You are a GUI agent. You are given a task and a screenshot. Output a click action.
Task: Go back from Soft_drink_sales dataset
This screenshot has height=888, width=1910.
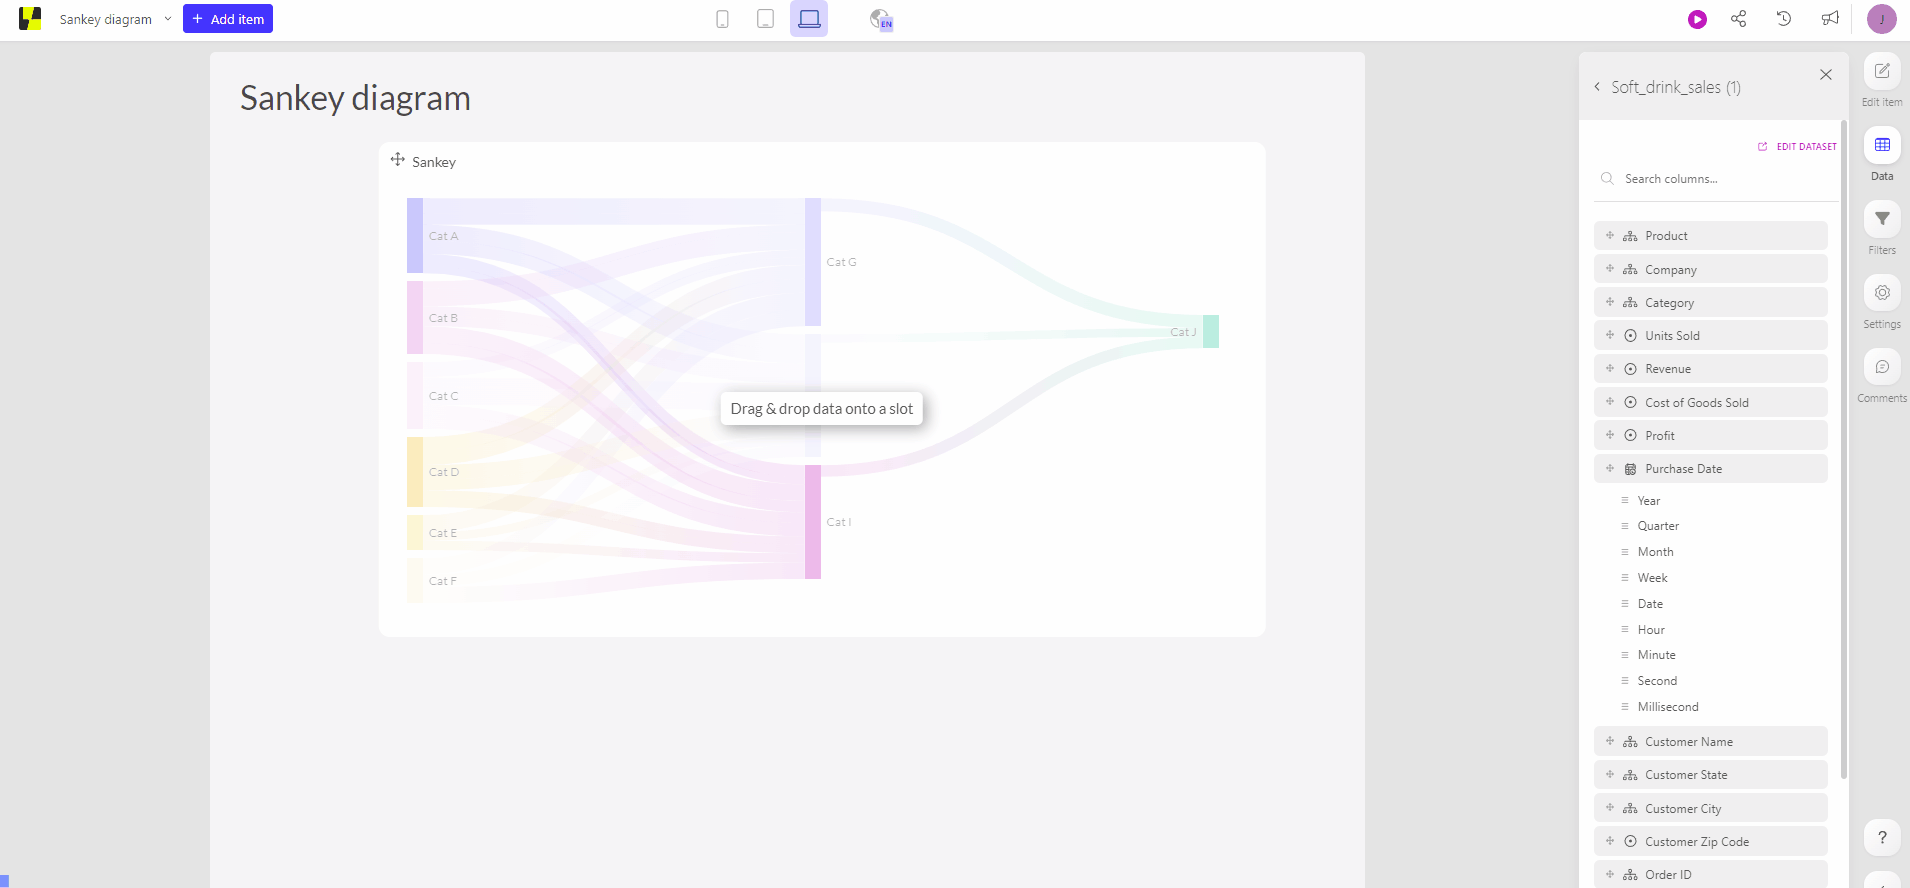click(1597, 87)
